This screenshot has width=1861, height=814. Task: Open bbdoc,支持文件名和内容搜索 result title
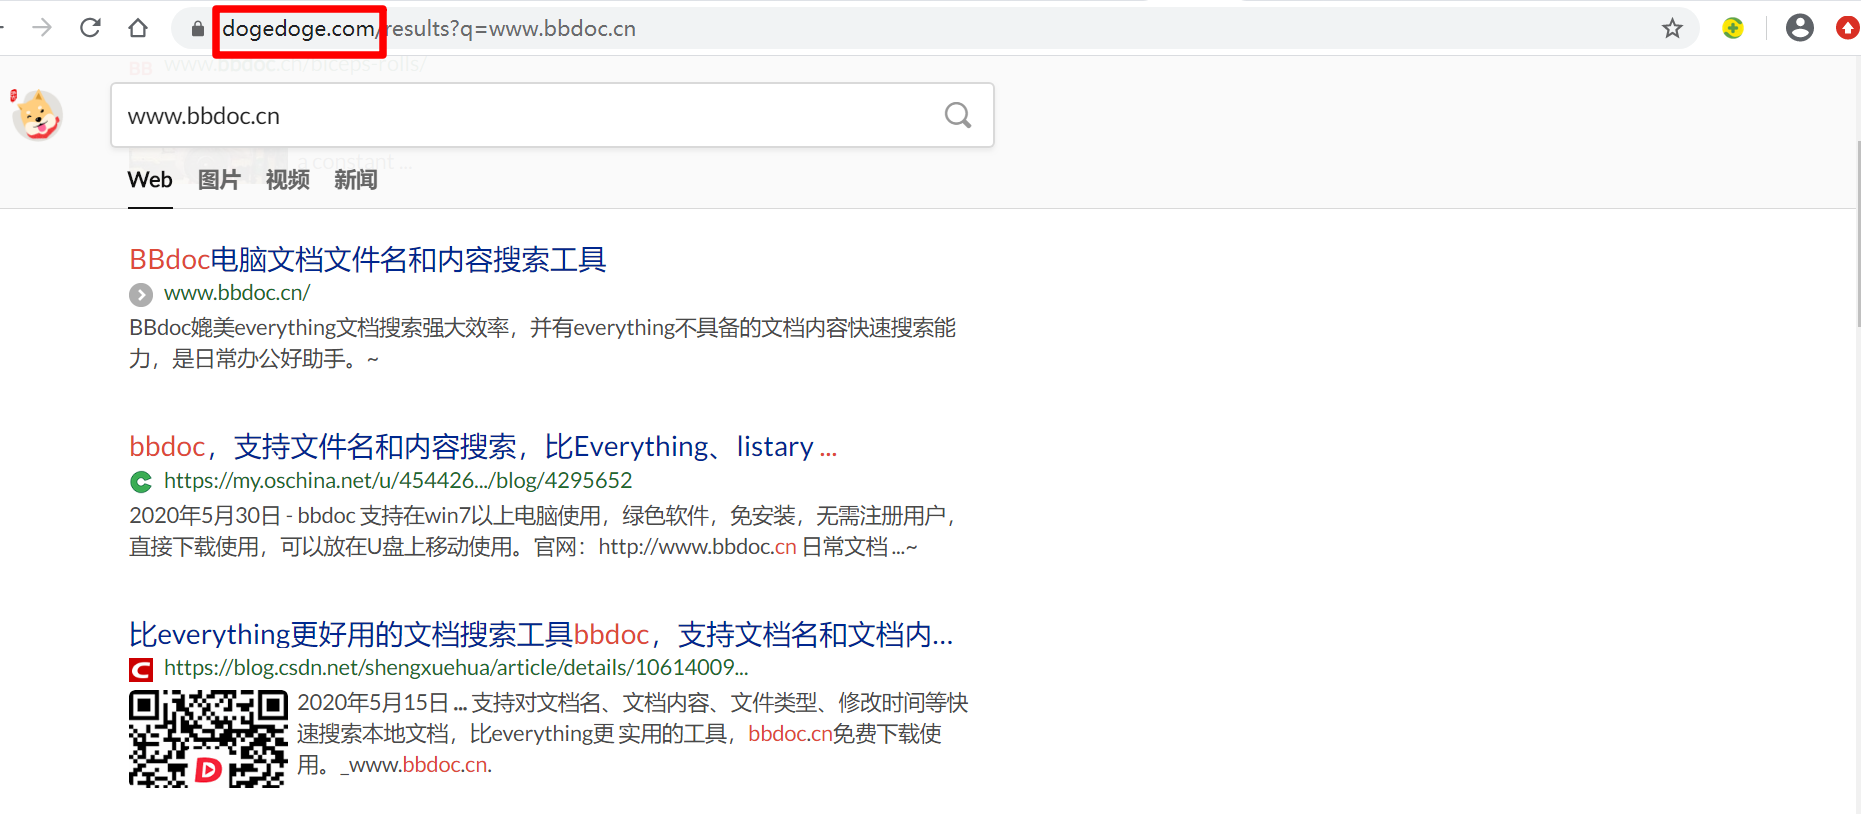pos(483,447)
